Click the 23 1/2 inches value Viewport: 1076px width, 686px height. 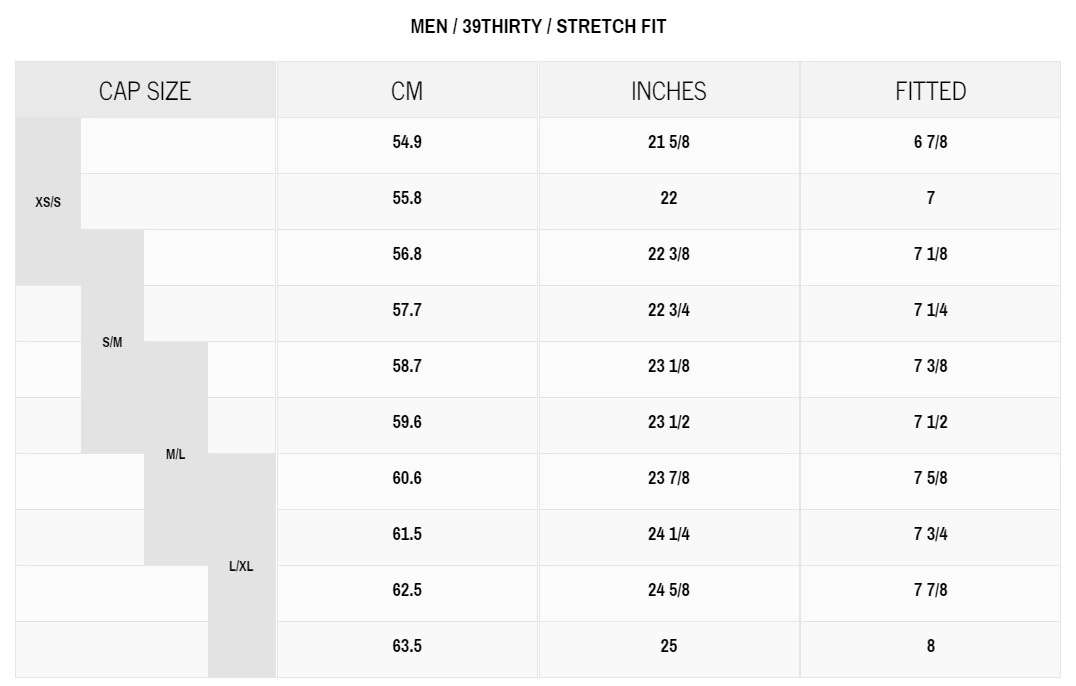[668, 422]
